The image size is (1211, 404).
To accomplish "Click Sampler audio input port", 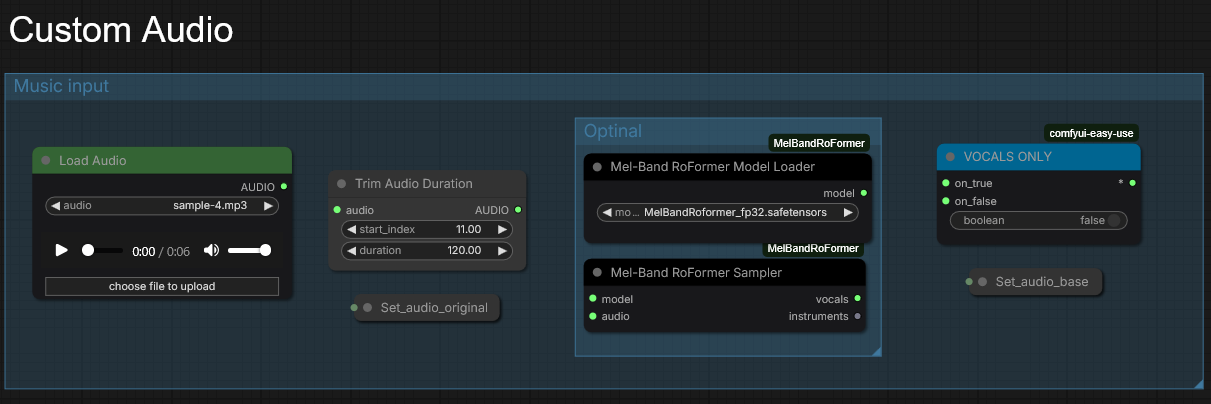I will [x=592, y=316].
